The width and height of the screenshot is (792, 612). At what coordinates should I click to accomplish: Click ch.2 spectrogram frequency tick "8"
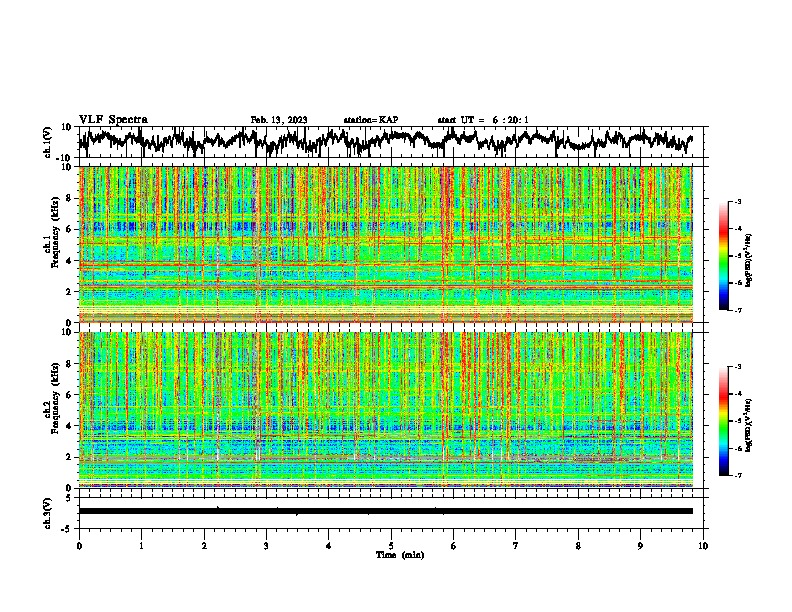tap(70, 364)
